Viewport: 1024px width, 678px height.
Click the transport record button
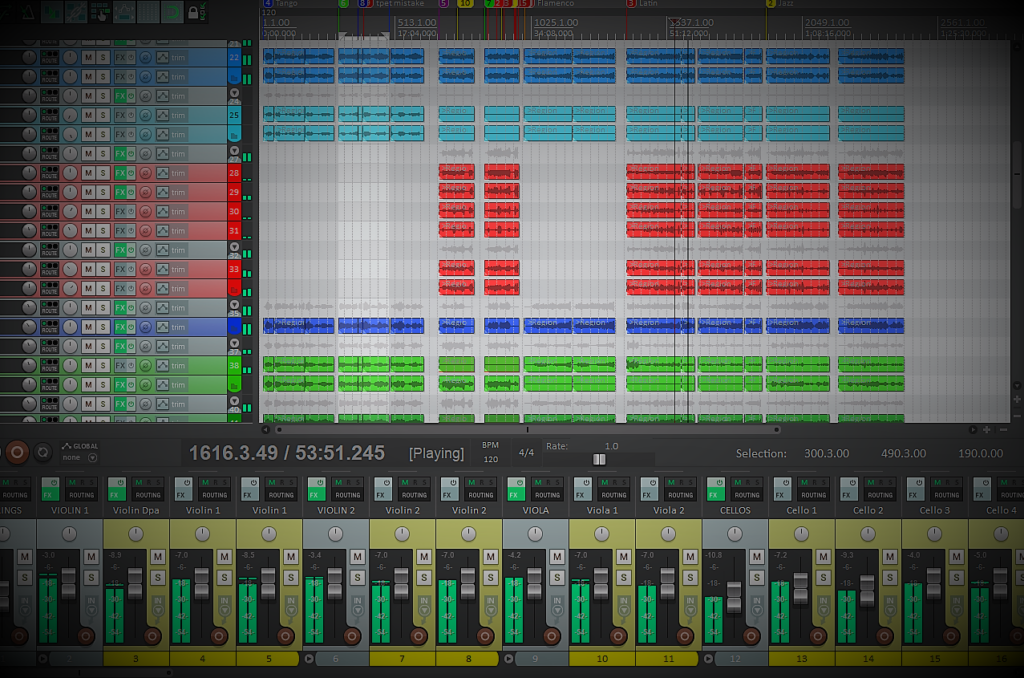(16, 453)
